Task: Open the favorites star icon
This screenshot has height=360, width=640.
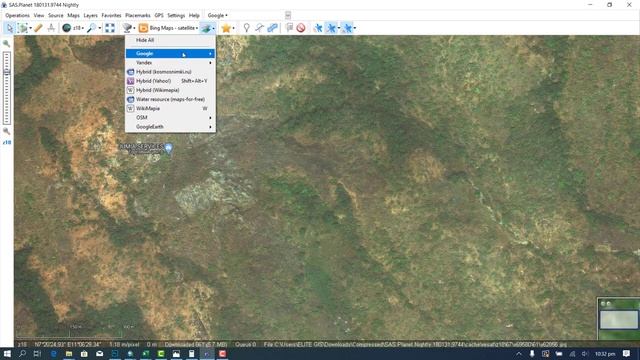Action: coord(226,28)
